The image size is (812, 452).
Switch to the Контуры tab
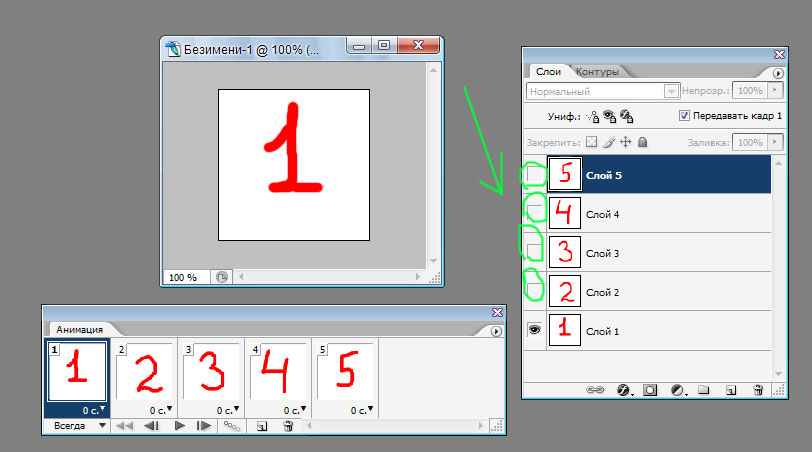point(597,71)
